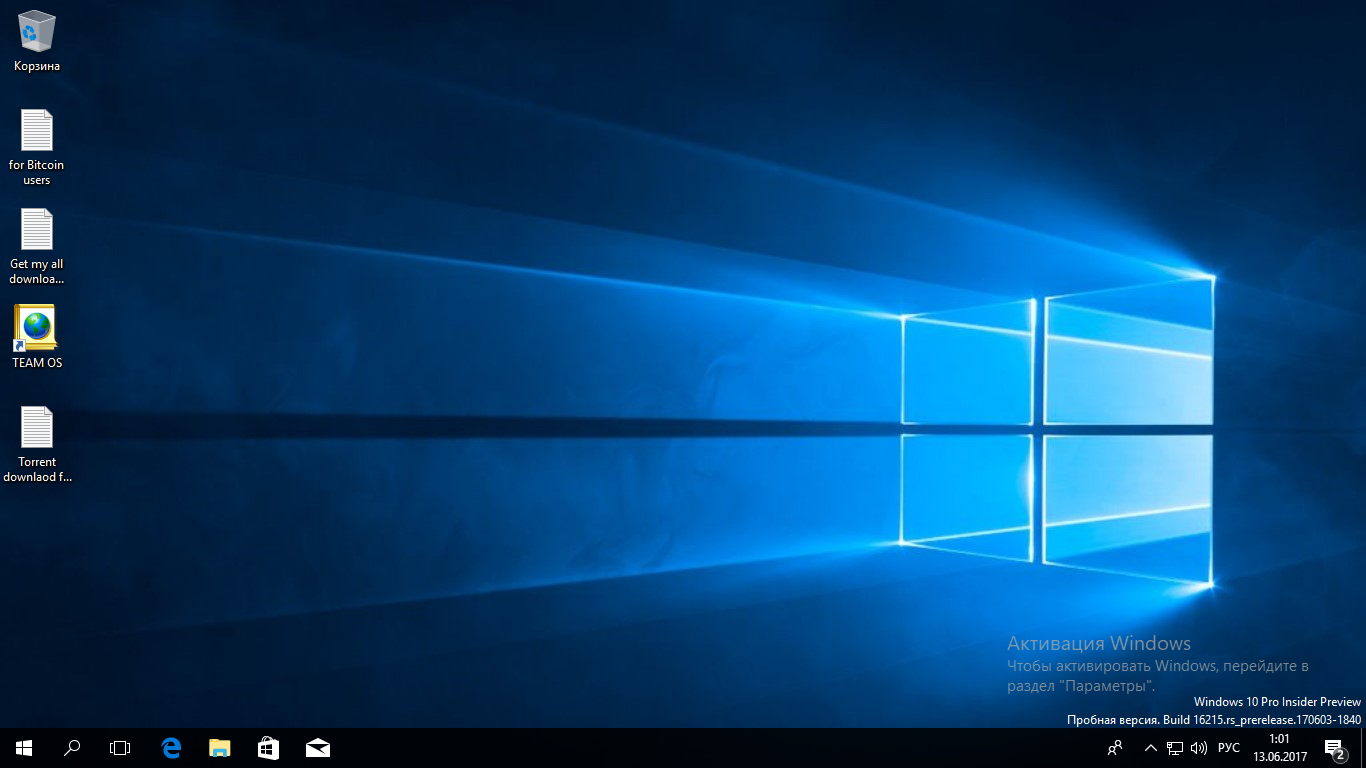1366x768 pixels.
Task: Select the 'Torrent downlaod f...' text file
Action: tap(37, 444)
